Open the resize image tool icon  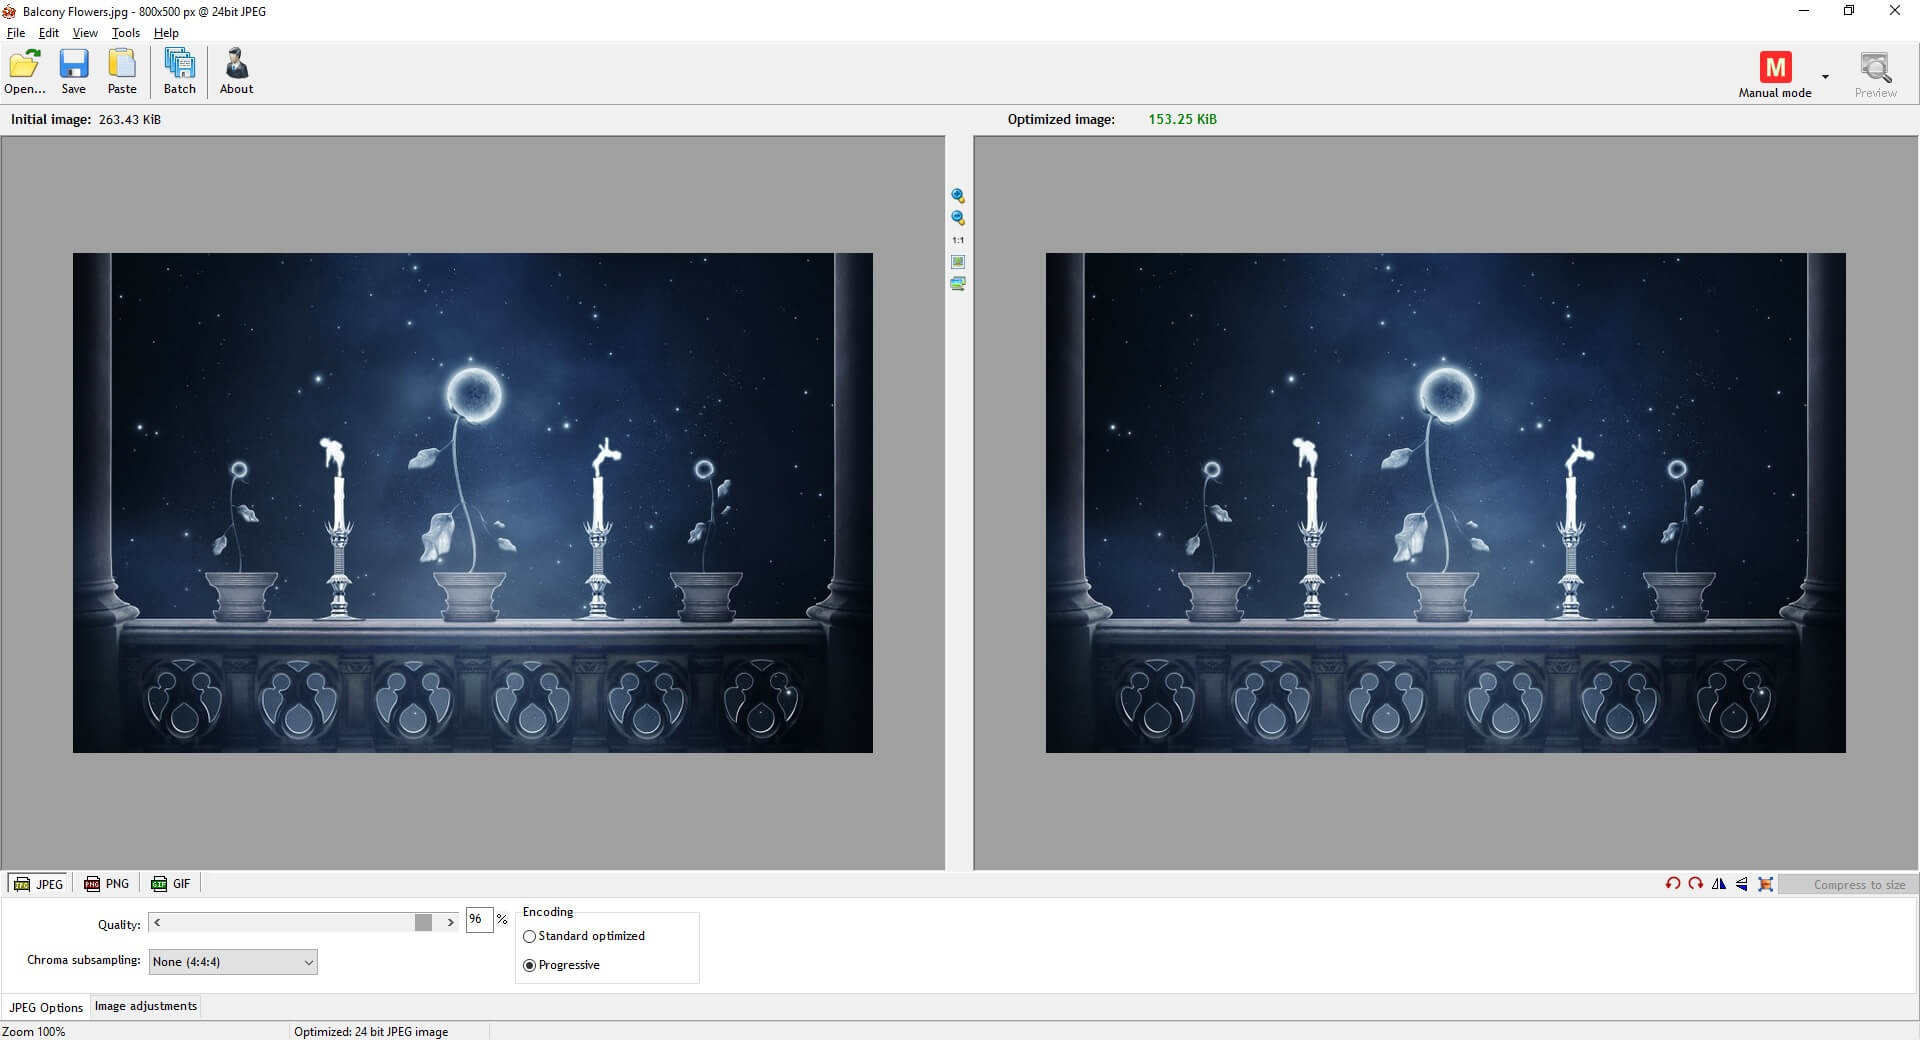tap(1766, 884)
